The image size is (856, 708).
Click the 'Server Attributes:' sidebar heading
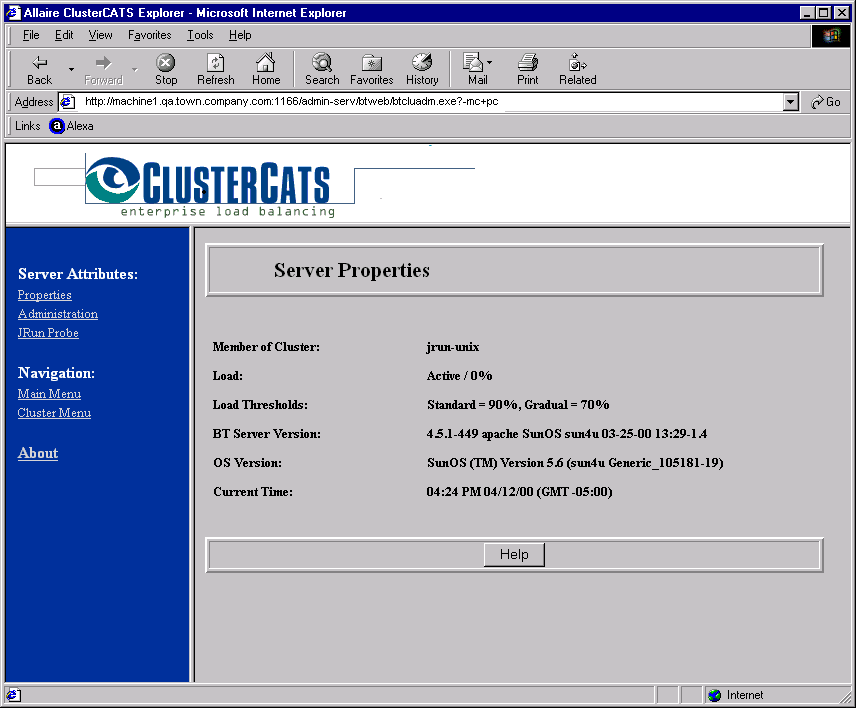[x=78, y=274]
